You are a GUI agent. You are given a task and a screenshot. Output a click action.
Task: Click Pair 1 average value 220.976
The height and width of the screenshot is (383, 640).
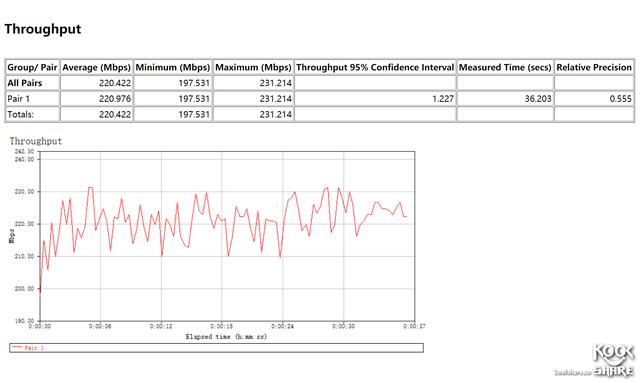coord(115,98)
